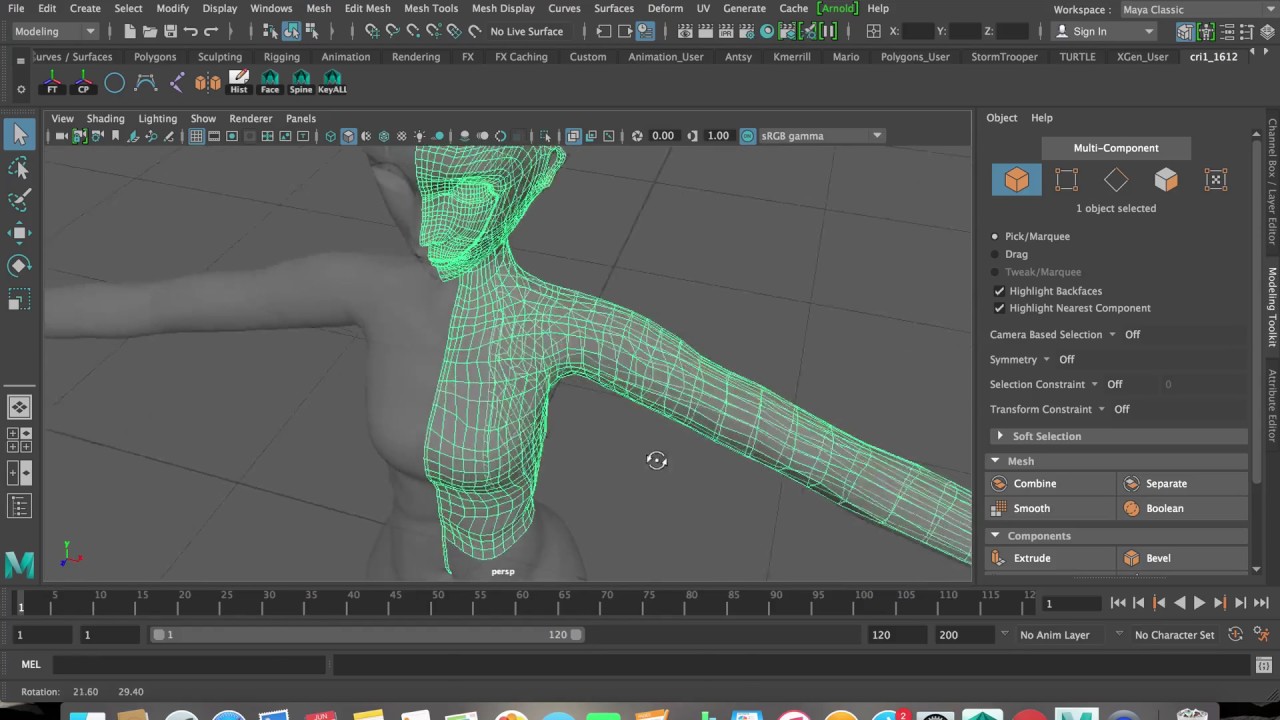1280x720 pixels.
Task: Expand the Soft Selection section
Action: pyautogui.click(x=1000, y=436)
